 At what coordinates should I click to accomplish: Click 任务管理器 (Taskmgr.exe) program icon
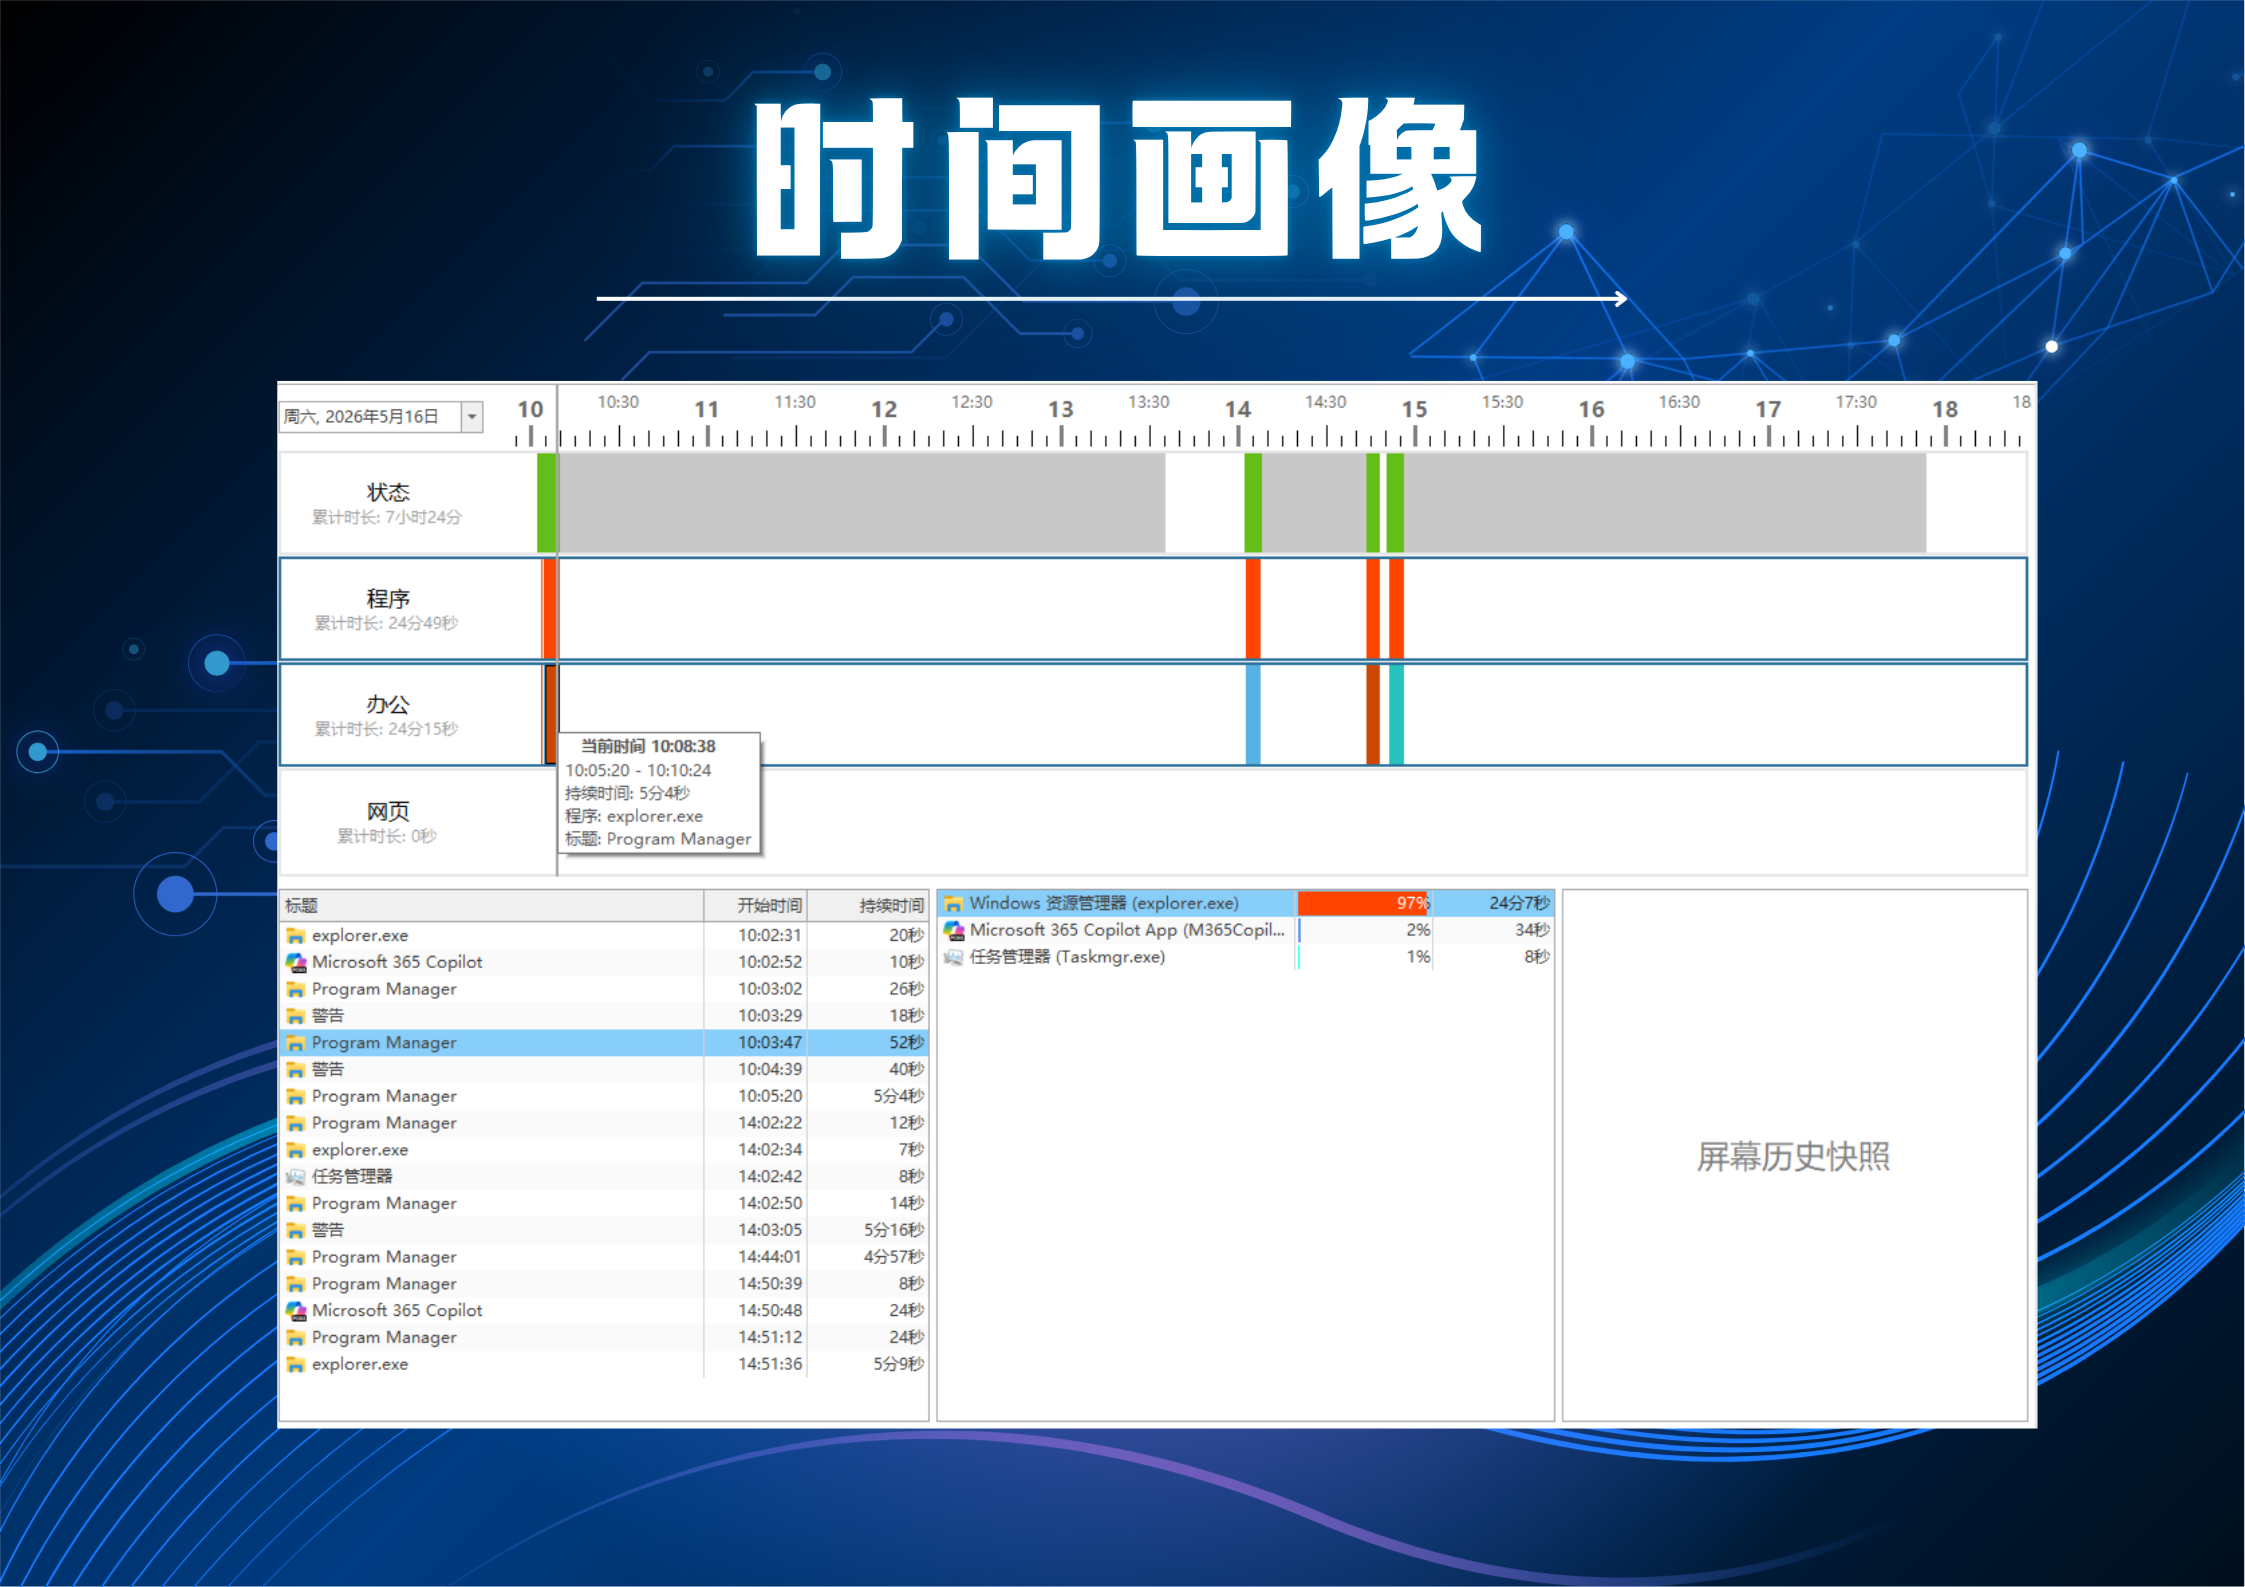(954, 957)
